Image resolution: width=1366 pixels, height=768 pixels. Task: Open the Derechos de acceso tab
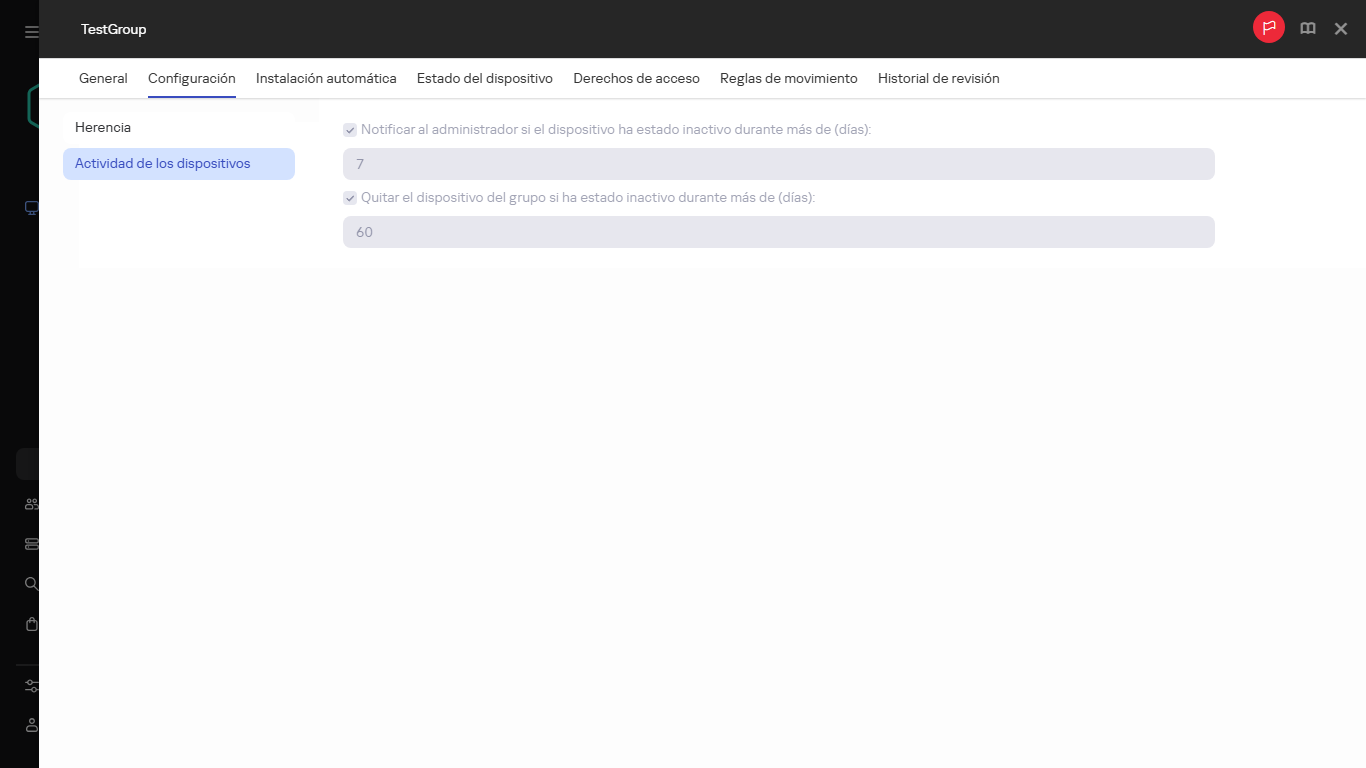(x=637, y=78)
